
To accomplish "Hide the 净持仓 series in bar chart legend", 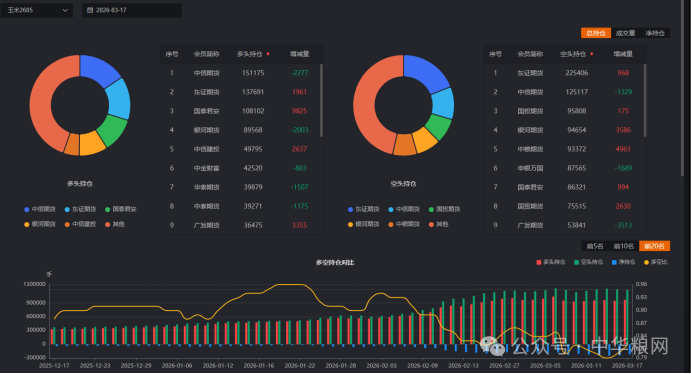I will click(x=624, y=262).
